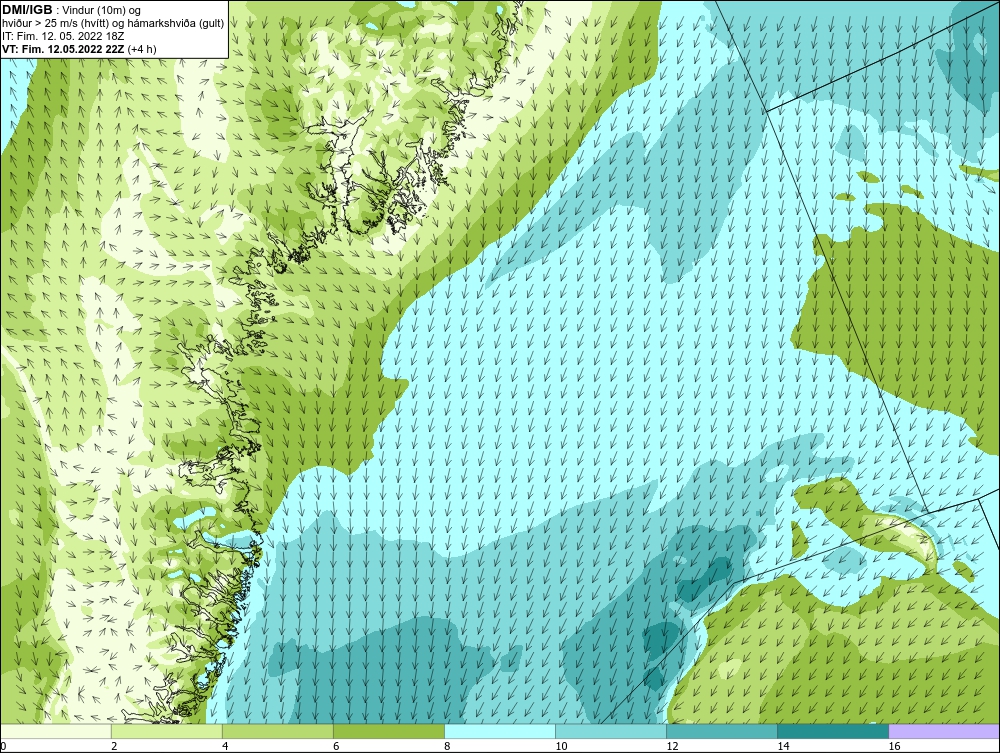Click the legend label '0'

(3, 746)
